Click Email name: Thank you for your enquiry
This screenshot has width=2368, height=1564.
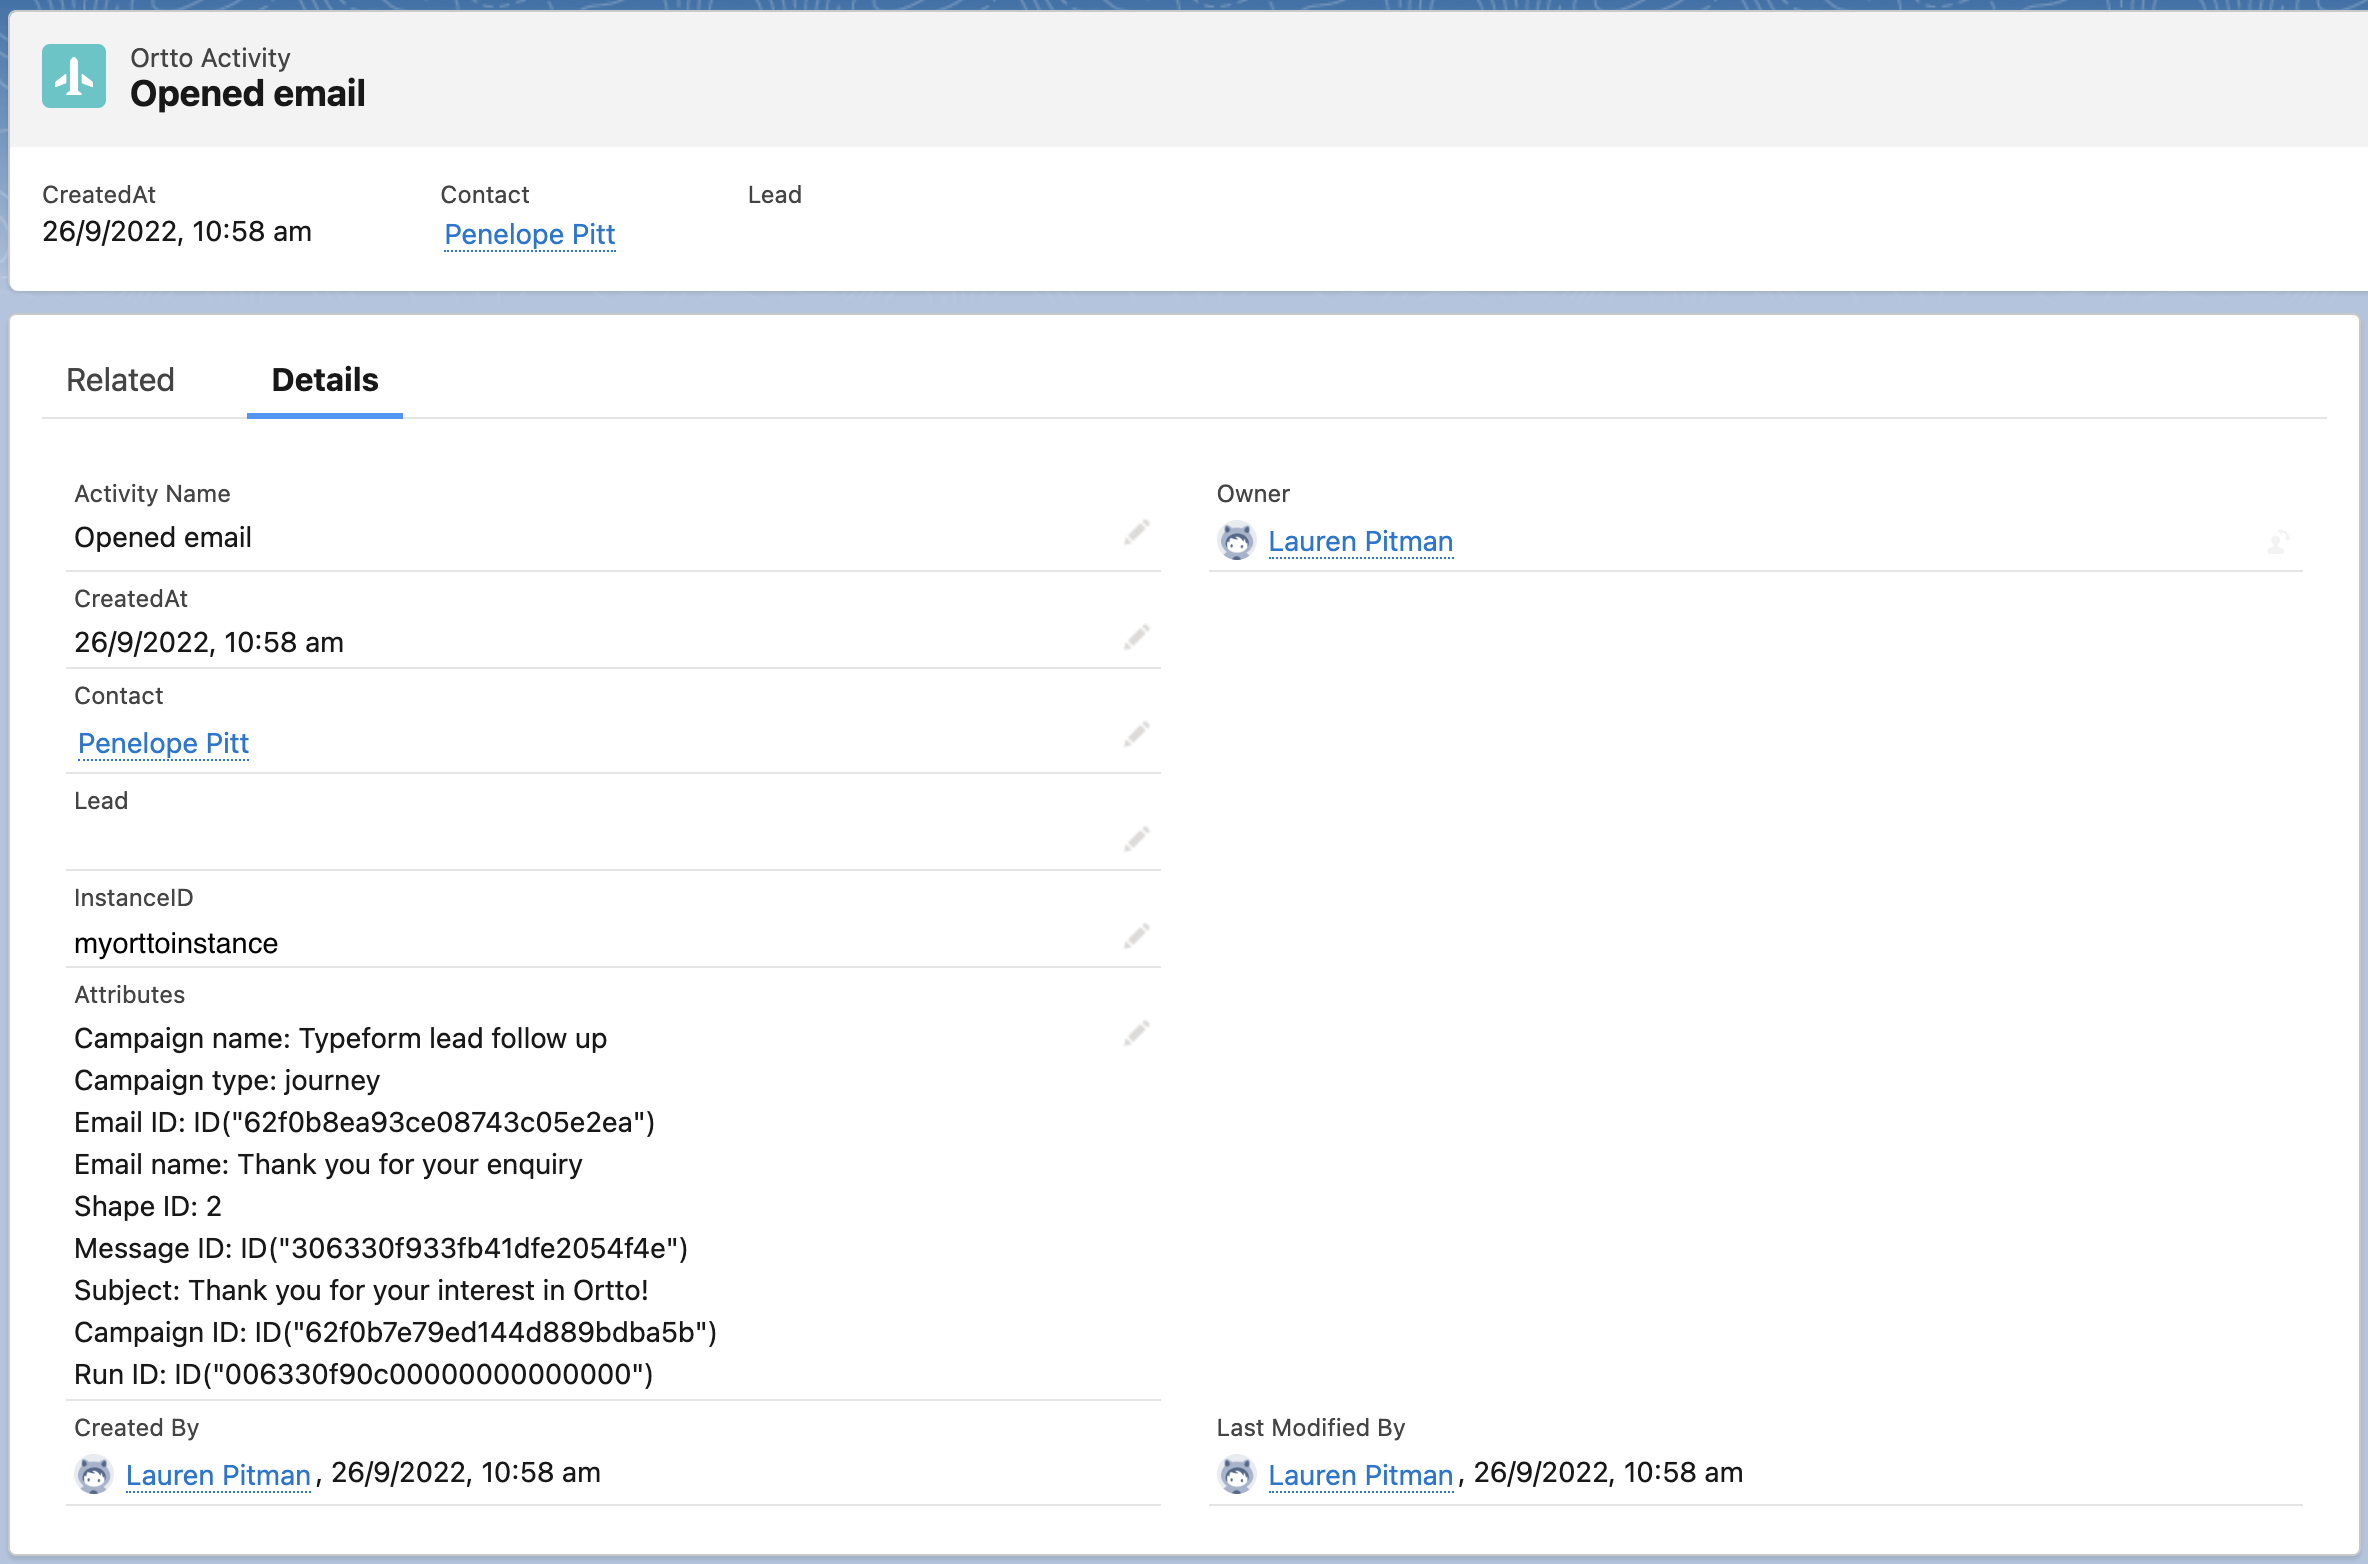tap(328, 1165)
